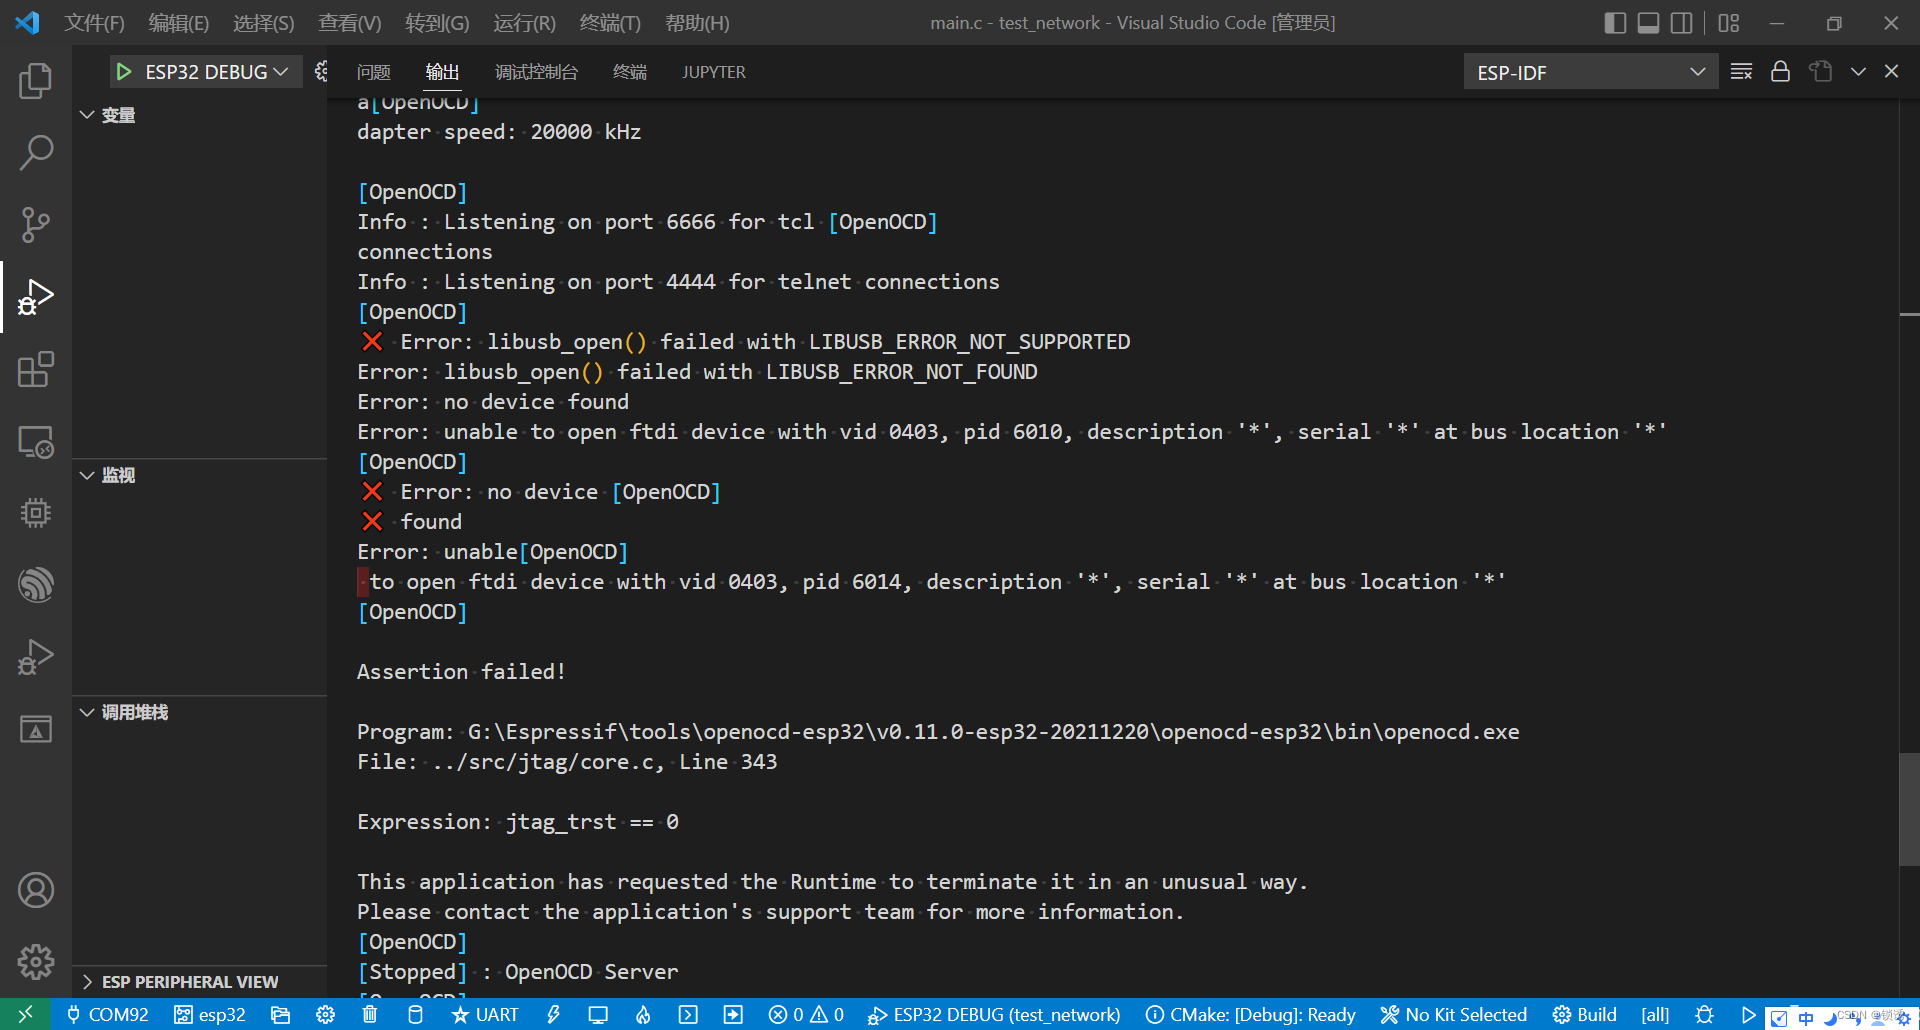
Task: Open ESP-IDF terminal icon
Action: (x=688, y=1014)
